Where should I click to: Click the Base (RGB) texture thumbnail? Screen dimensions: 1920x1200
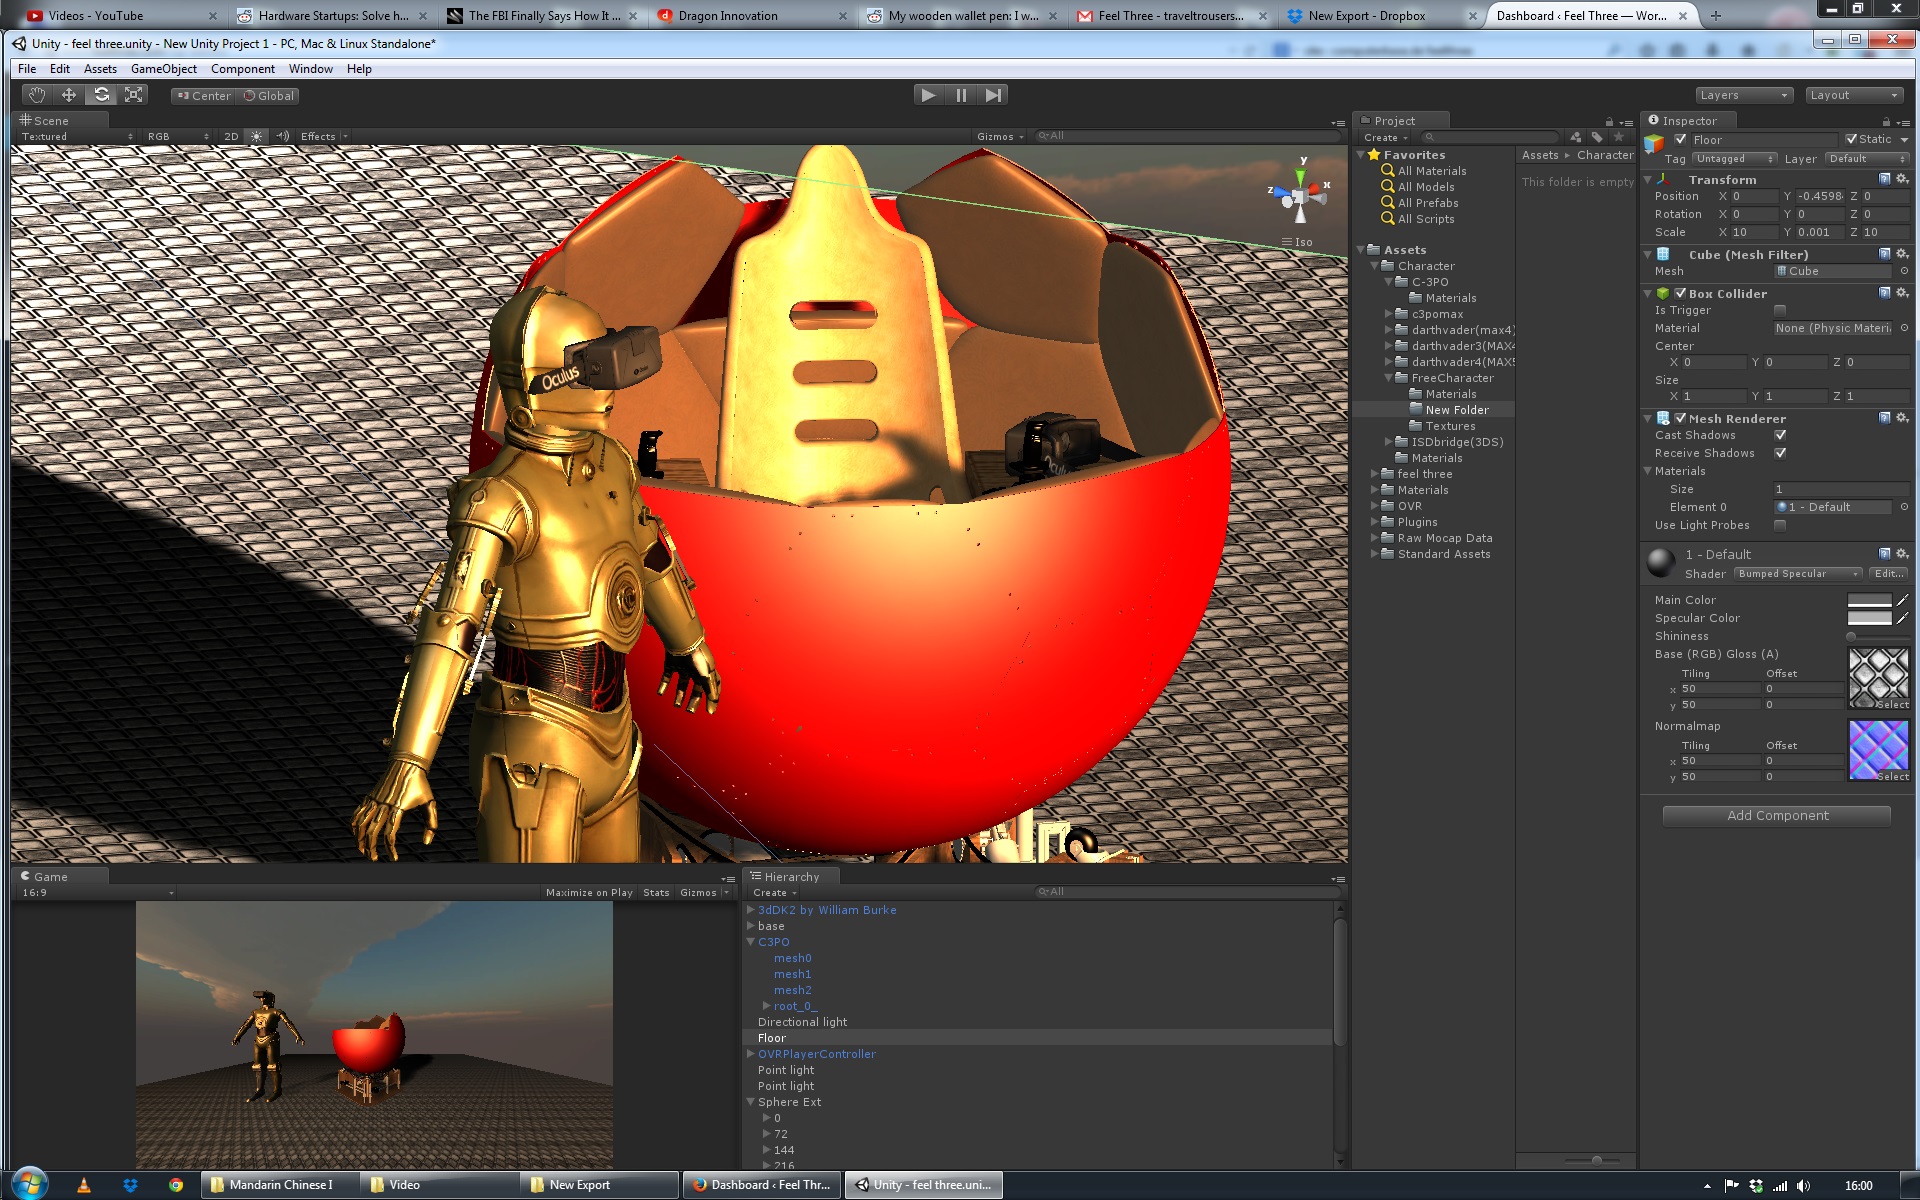(1878, 679)
